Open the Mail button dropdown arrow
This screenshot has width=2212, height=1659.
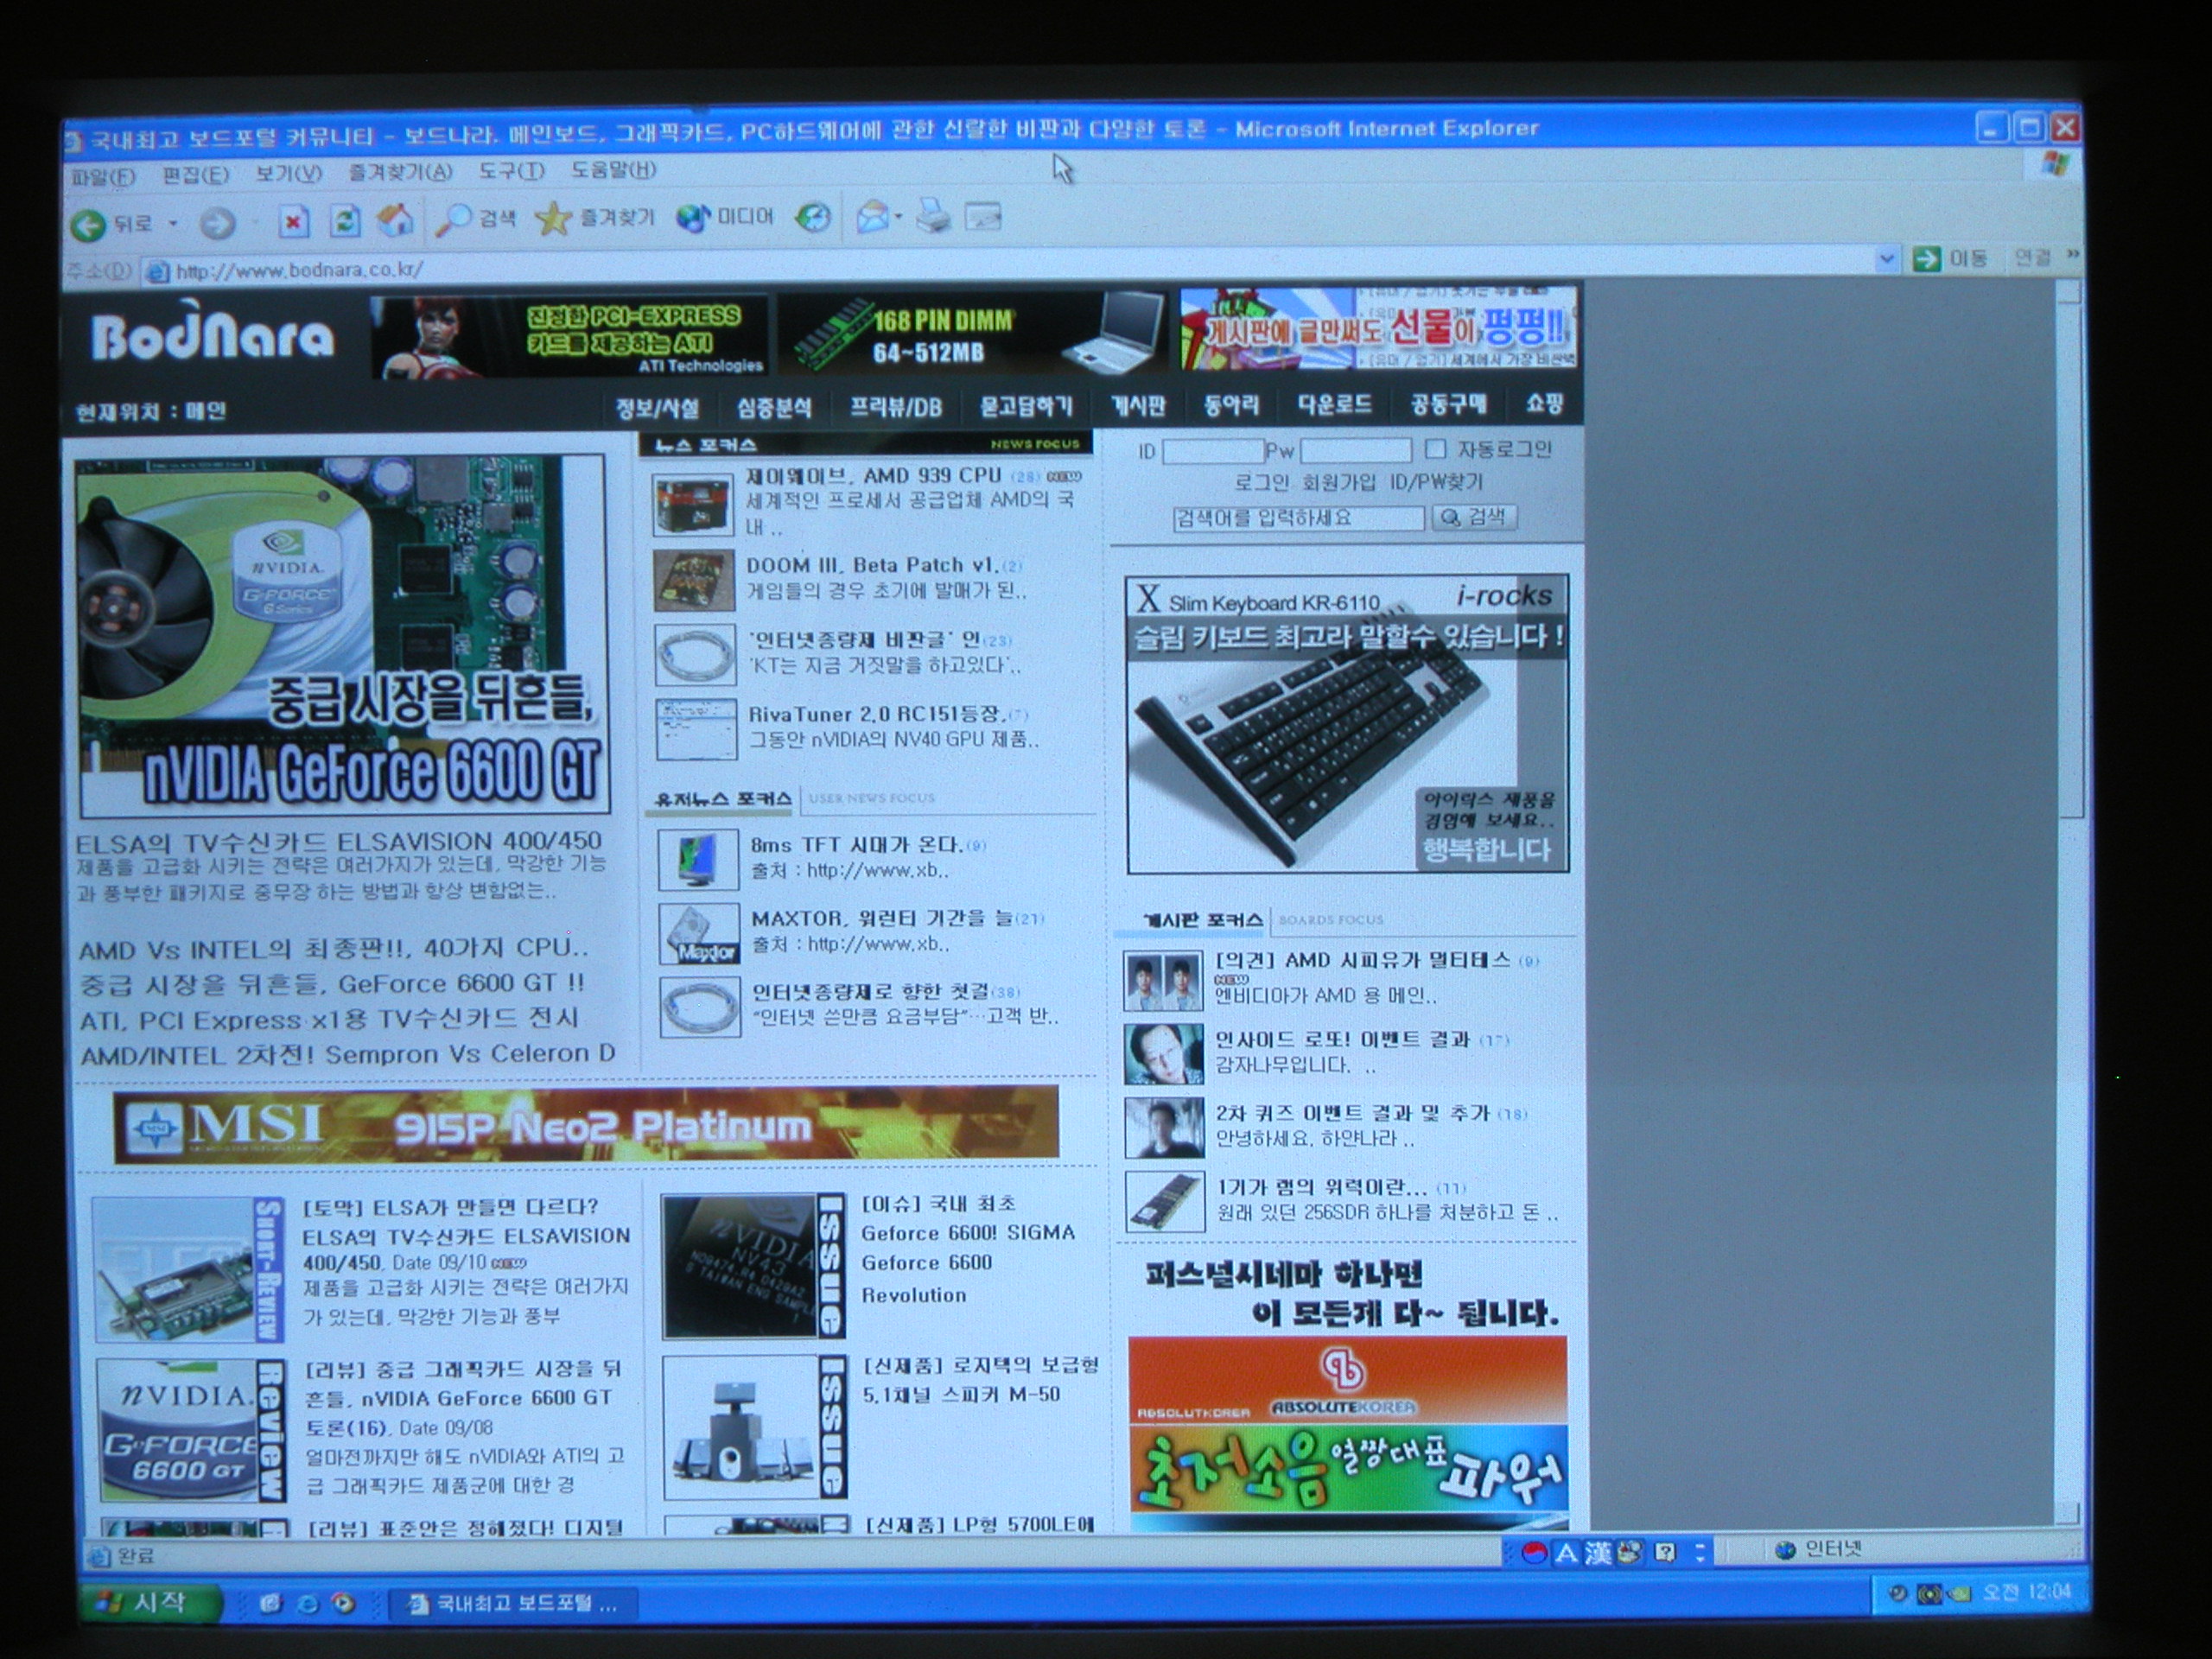[898, 216]
